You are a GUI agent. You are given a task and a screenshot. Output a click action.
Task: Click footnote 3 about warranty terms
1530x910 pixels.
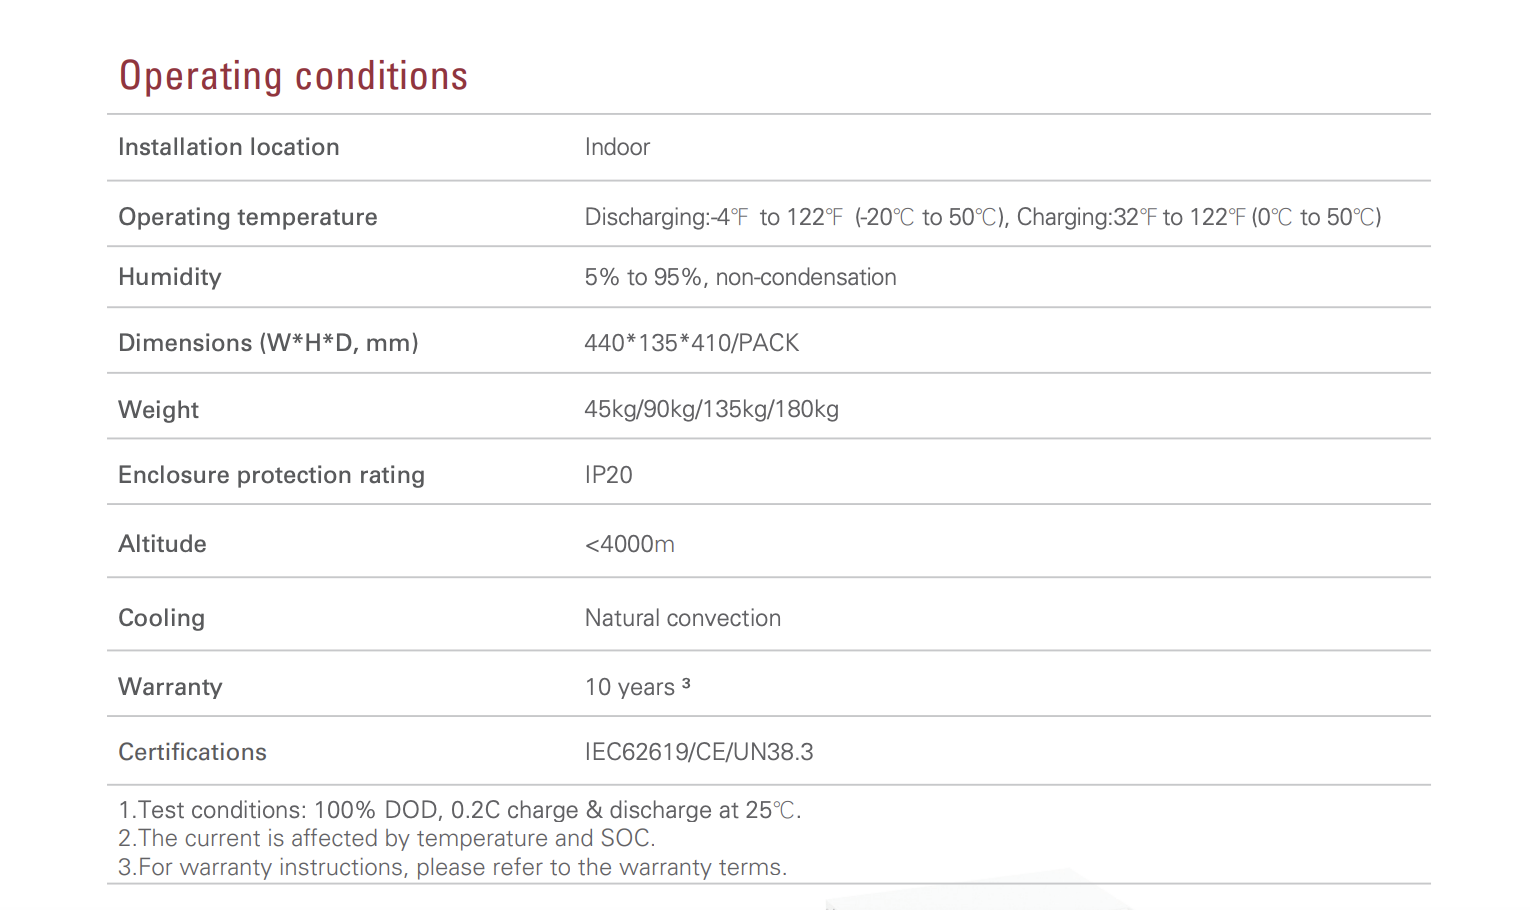coord(452,867)
